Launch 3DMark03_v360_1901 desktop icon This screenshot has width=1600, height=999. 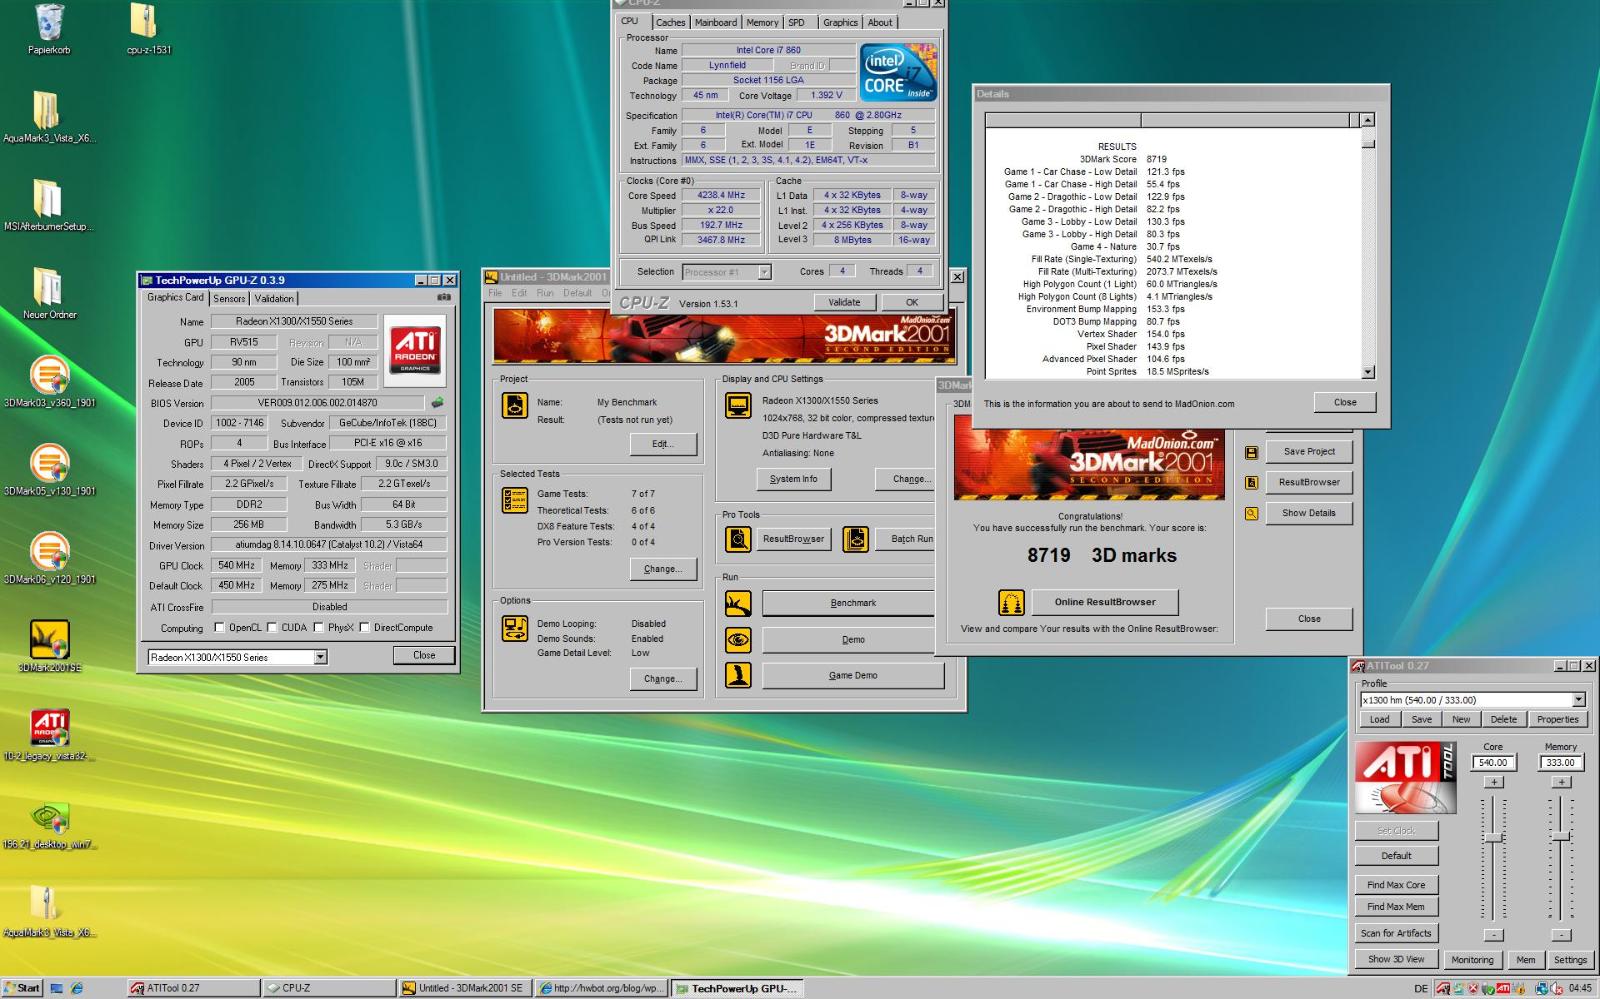[x=49, y=376]
